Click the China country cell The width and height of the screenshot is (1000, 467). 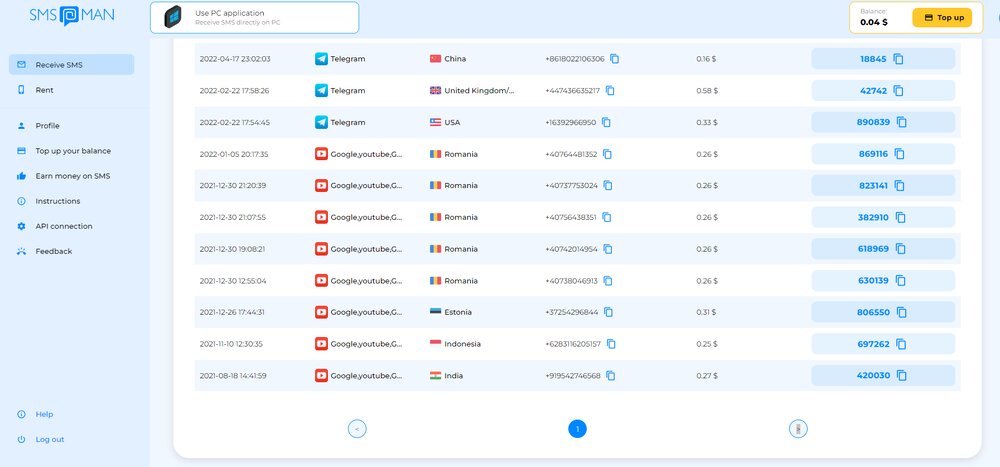point(448,59)
